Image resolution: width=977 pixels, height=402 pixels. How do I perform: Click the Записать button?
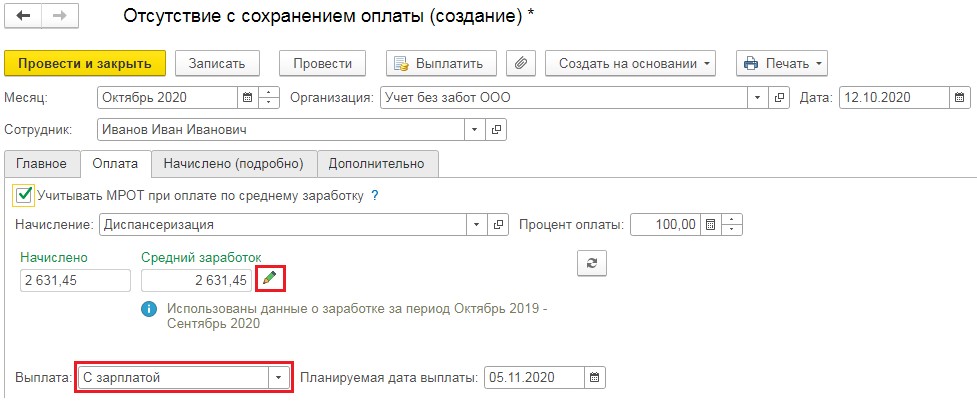click(217, 64)
